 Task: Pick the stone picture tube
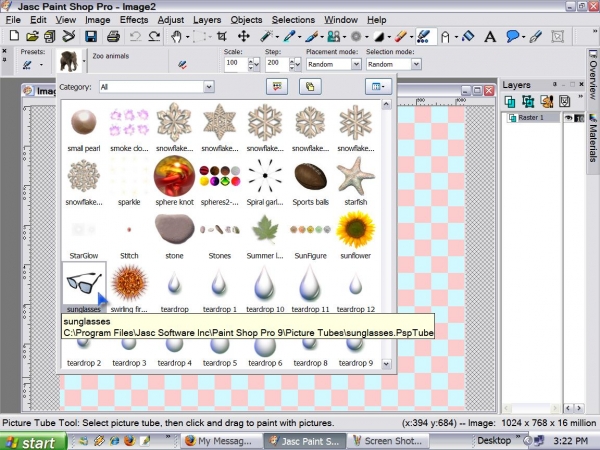click(174, 235)
